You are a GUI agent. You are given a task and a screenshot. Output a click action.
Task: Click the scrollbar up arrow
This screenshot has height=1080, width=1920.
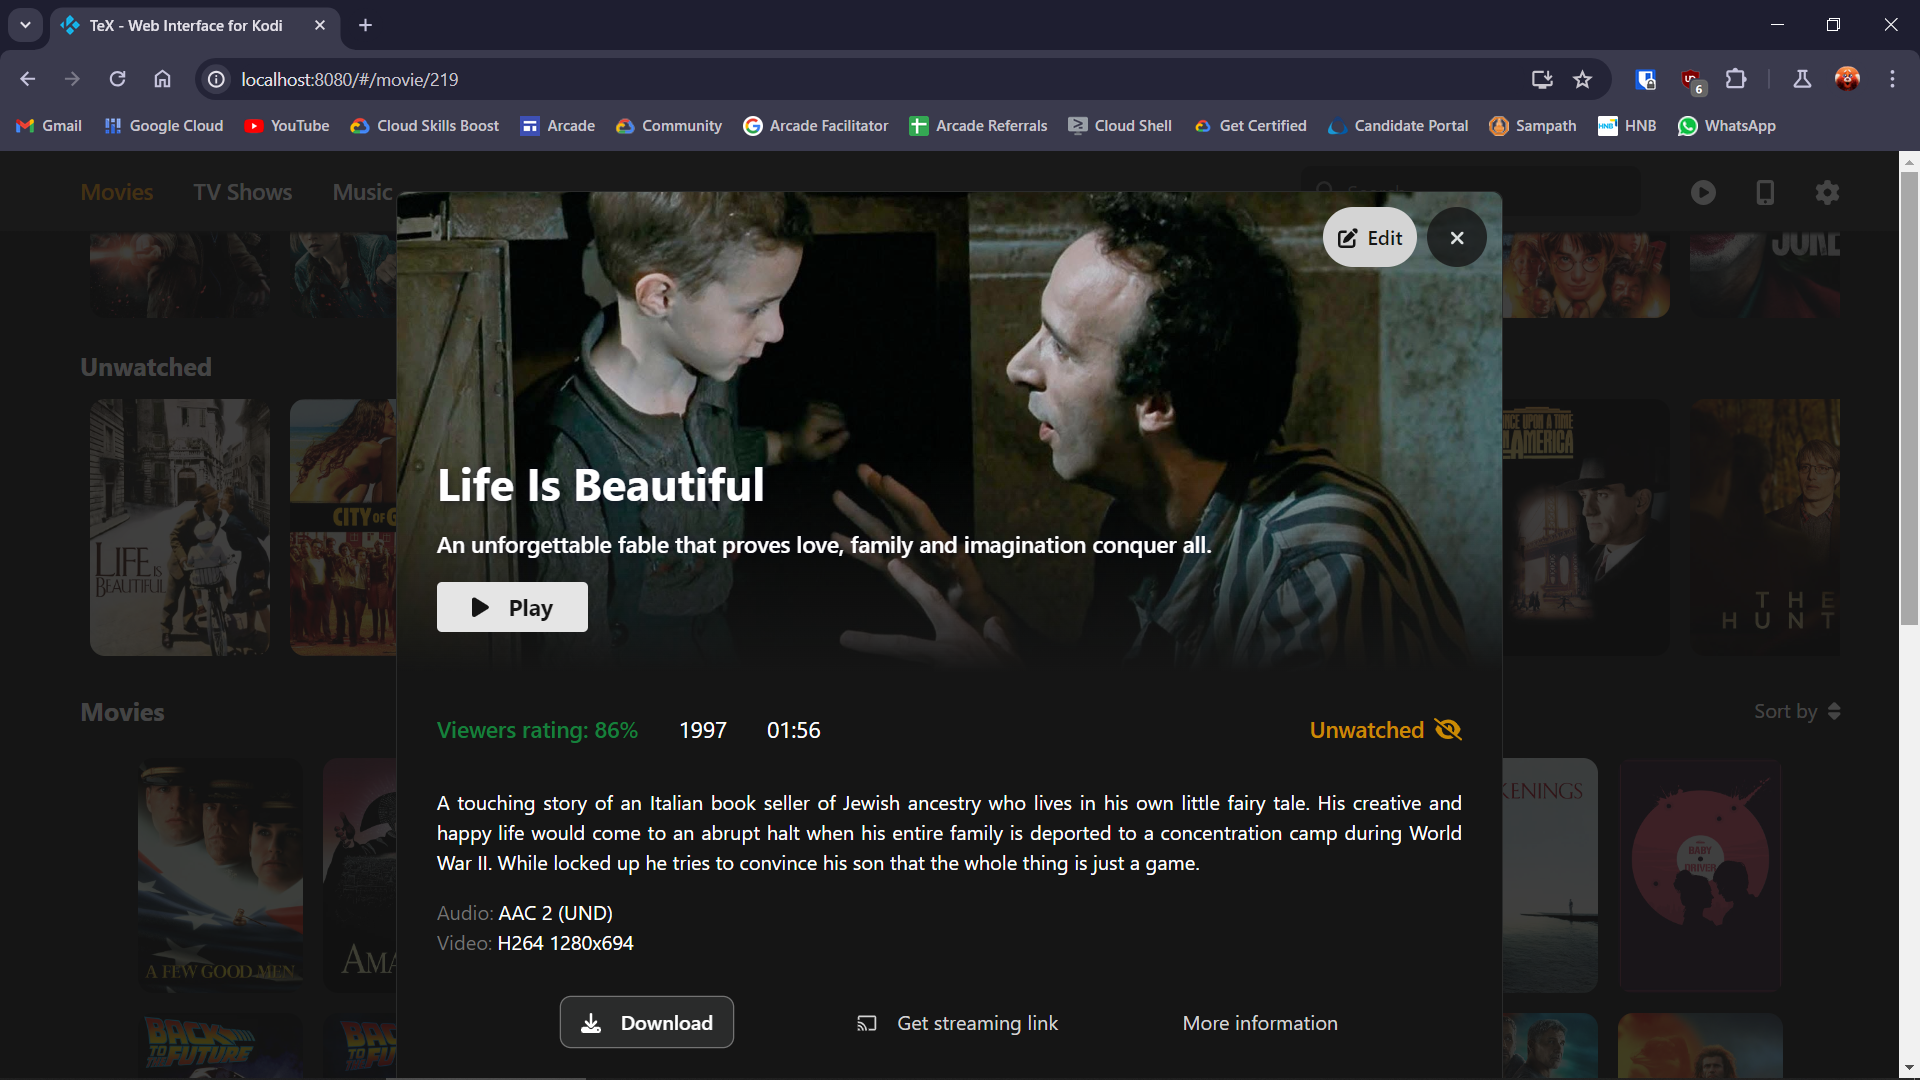[x=1909, y=161]
